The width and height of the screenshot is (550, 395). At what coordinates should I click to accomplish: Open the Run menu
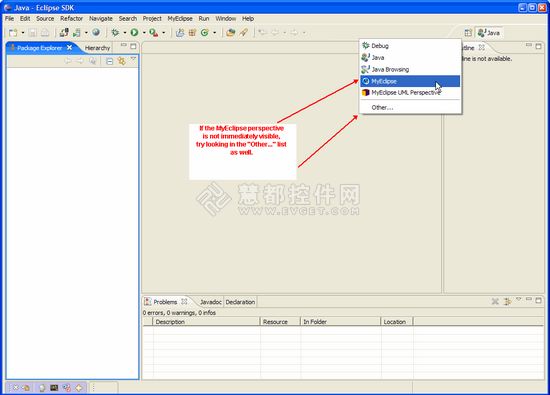pos(204,19)
